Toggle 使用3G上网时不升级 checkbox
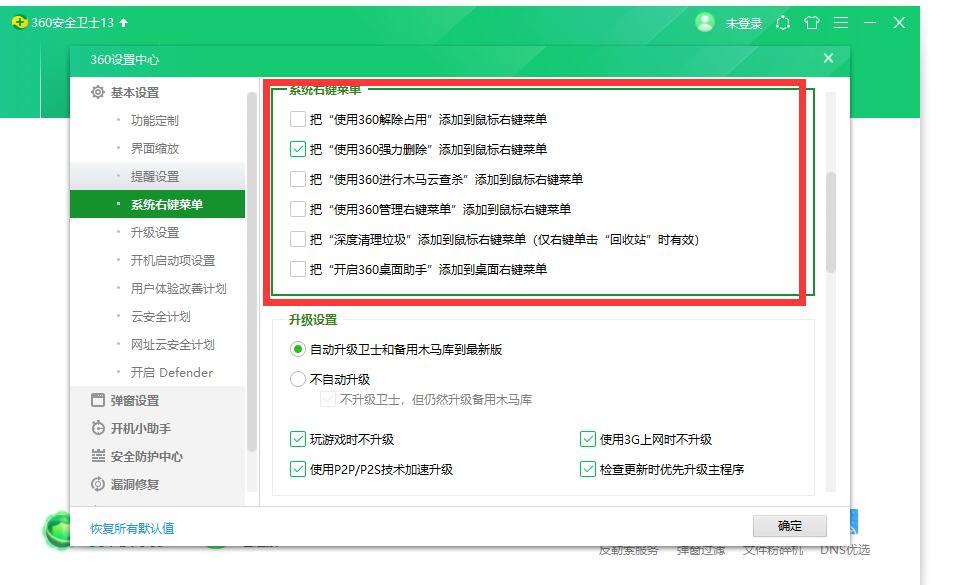Screen dimensions: 956x585 [x=588, y=439]
